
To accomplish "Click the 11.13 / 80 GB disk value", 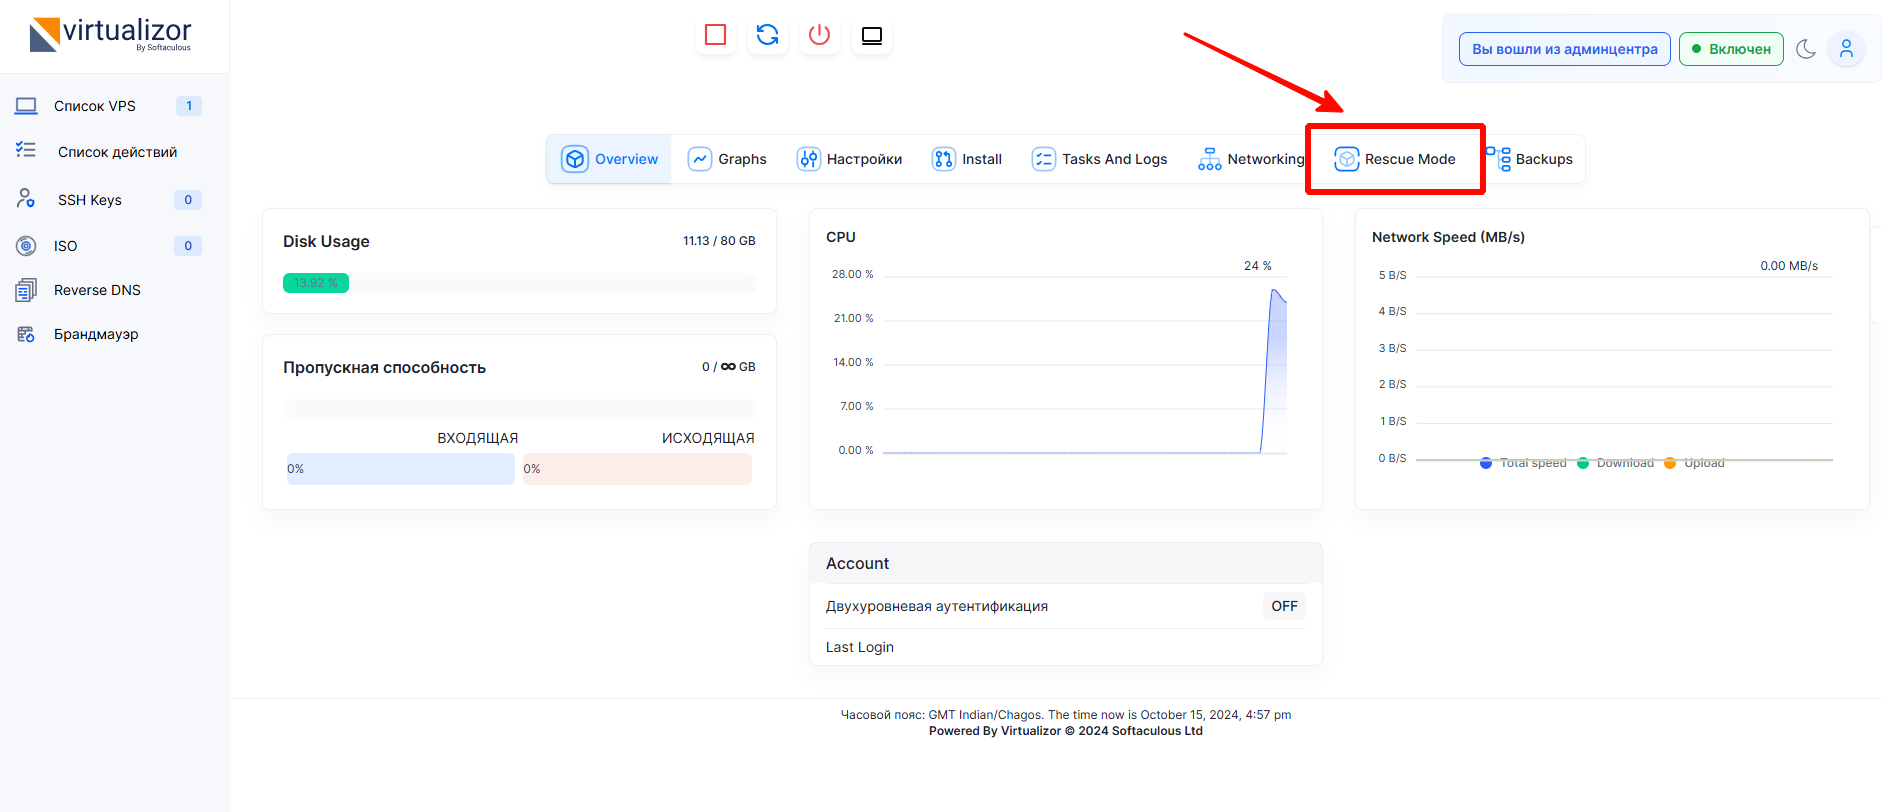I will [x=719, y=241].
